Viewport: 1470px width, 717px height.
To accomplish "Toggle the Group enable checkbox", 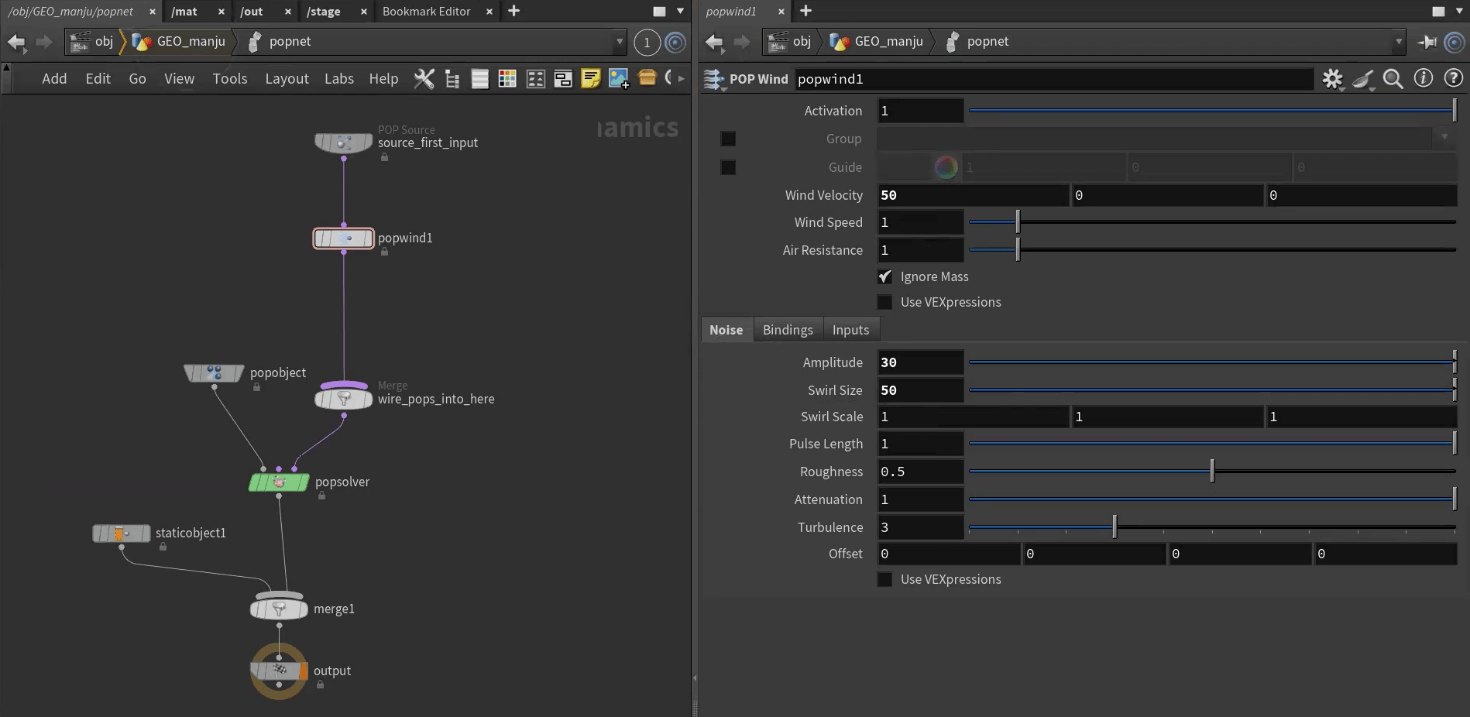I will click(x=728, y=139).
